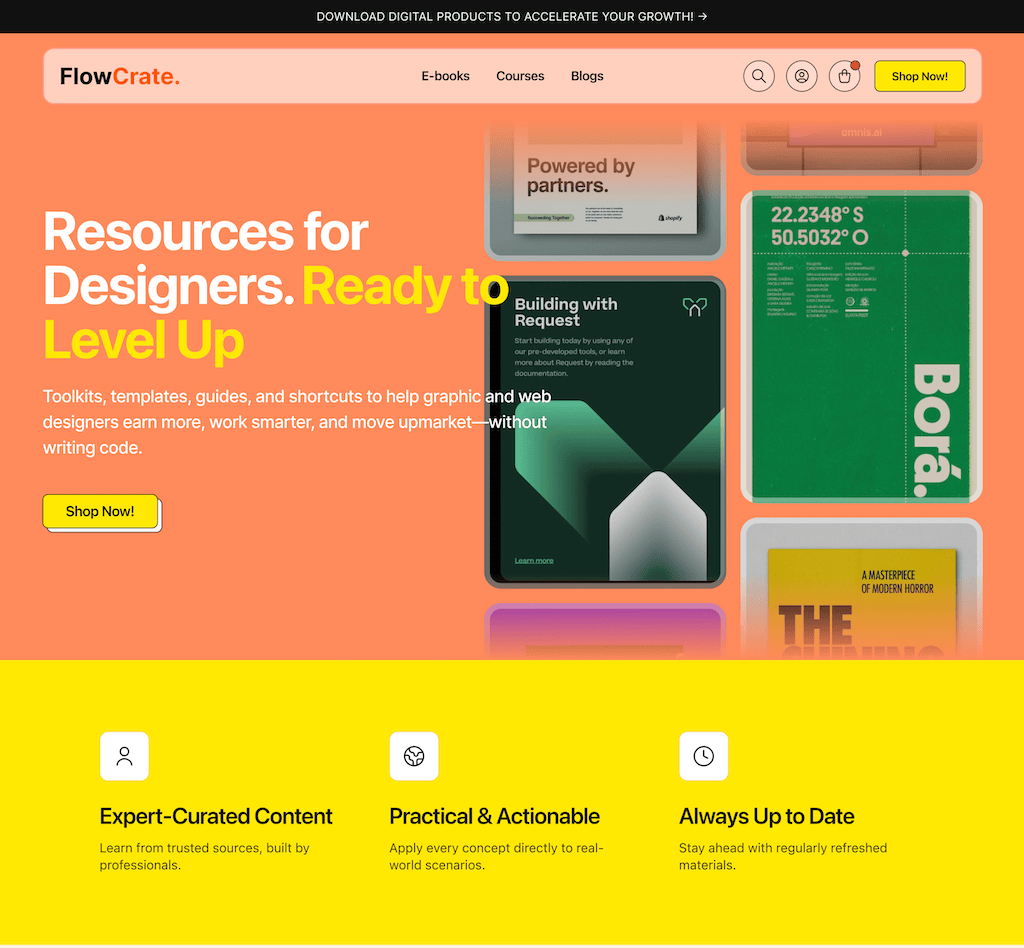The image size is (1024, 948).
Task: Click the 22.2348° S coordinates on green poster
Action: tap(817, 215)
